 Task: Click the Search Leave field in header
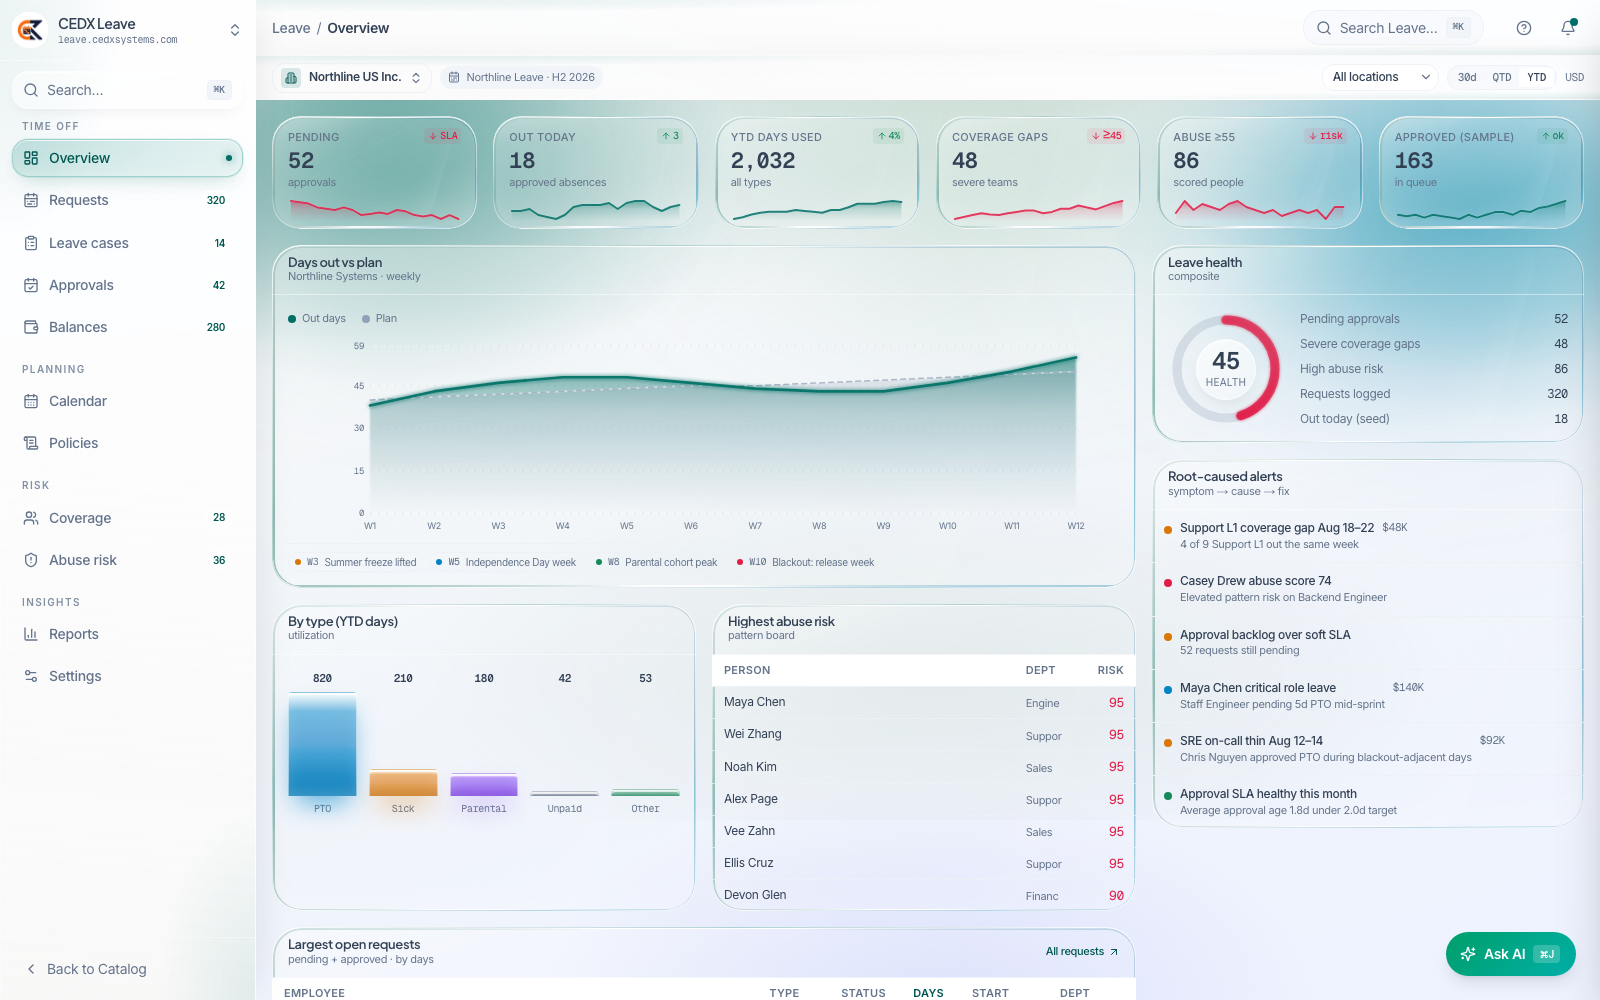[1393, 28]
